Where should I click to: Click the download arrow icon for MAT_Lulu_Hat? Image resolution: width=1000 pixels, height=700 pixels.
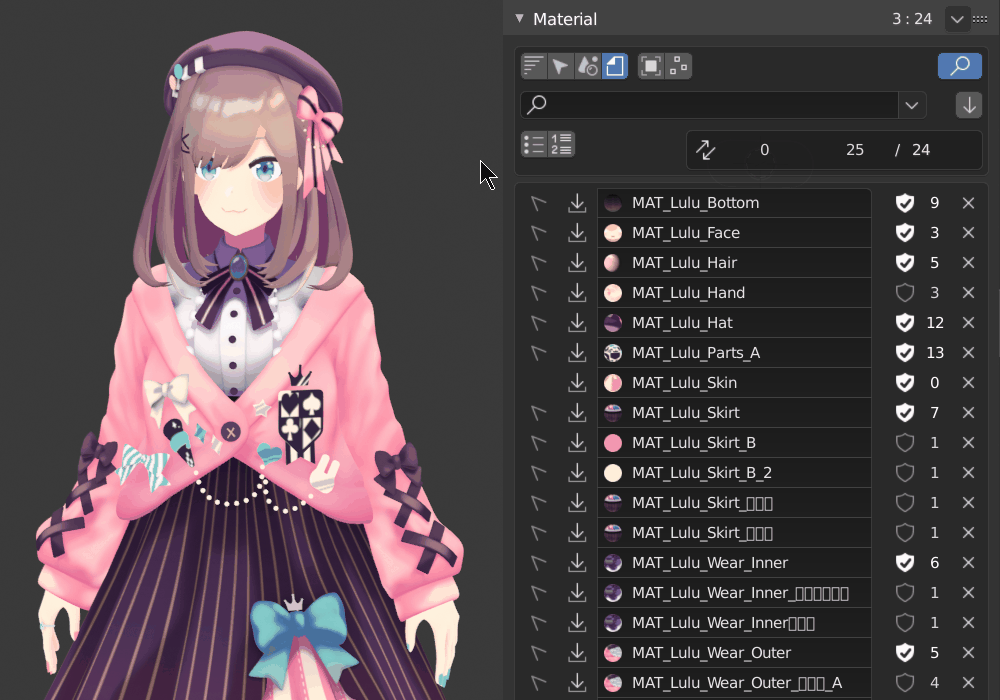pos(577,323)
